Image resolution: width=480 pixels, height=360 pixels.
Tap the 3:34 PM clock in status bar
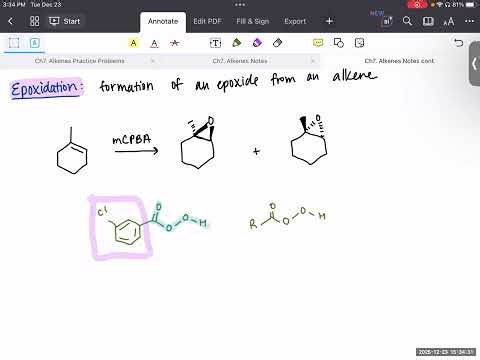14,5
